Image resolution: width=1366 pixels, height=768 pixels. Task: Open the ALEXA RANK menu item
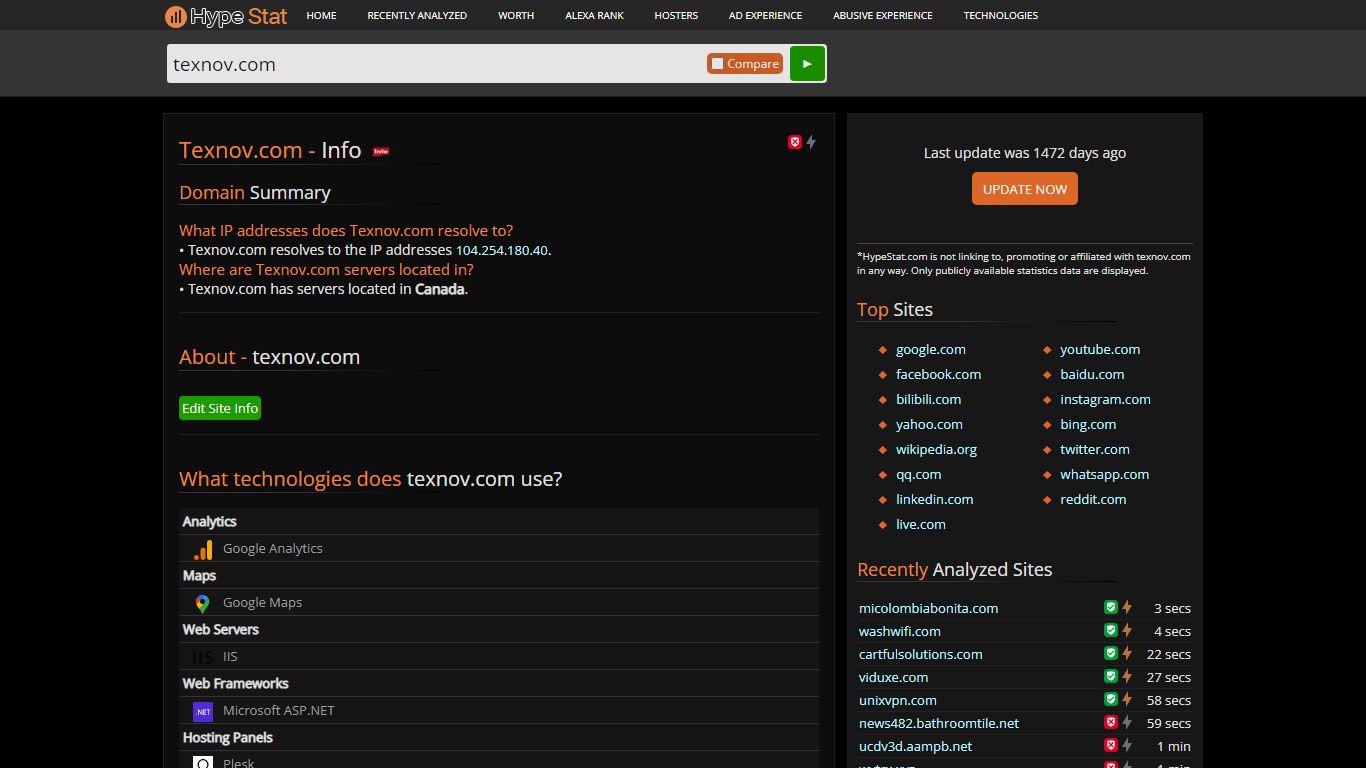(x=594, y=15)
